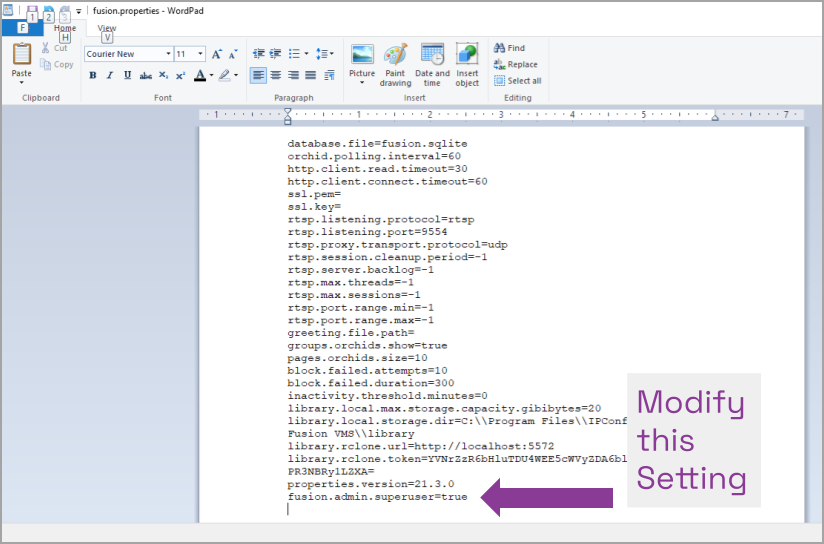Viewport: 824px width, 544px height.
Task: Click the library.rclone.url=http://localhost:5572 line
Action: pos(421,446)
